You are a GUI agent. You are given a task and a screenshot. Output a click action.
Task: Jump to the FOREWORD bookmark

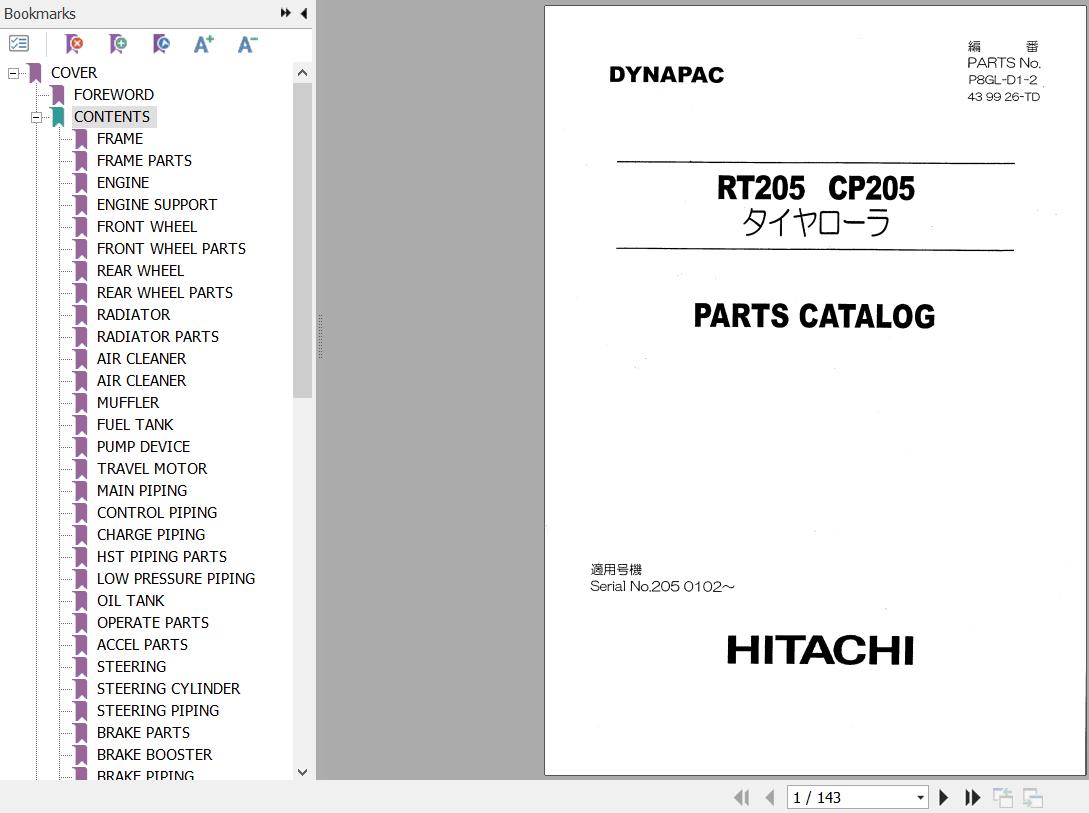pyautogui.click(x=113, y=95)
